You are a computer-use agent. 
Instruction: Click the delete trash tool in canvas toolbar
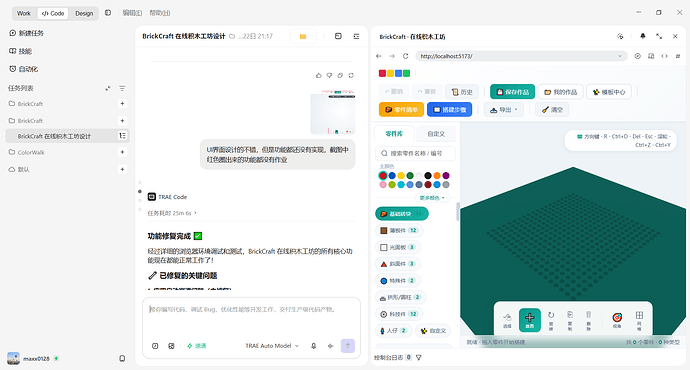[588, 320]
